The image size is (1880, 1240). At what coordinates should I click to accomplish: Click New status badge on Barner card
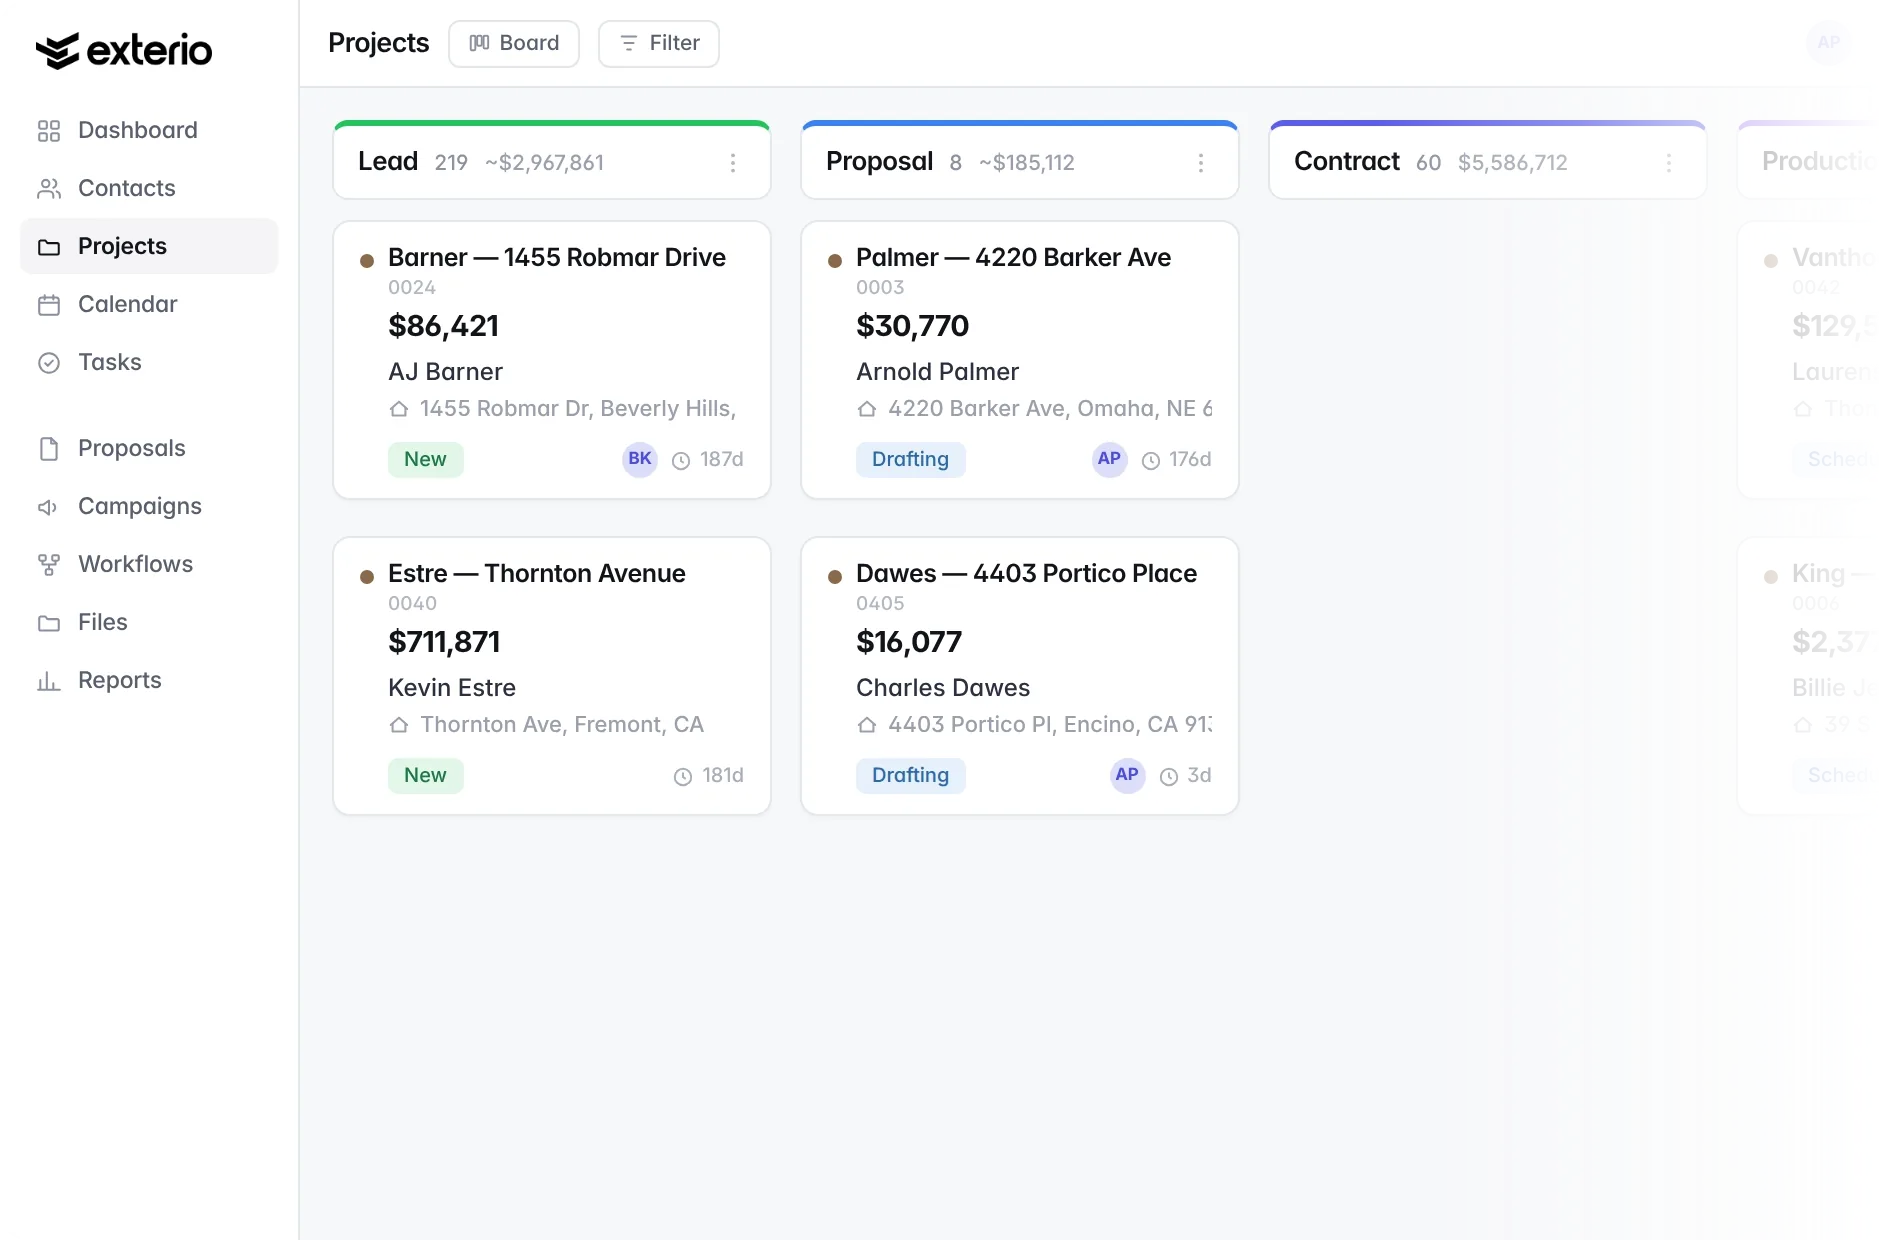tap(425, 459)
